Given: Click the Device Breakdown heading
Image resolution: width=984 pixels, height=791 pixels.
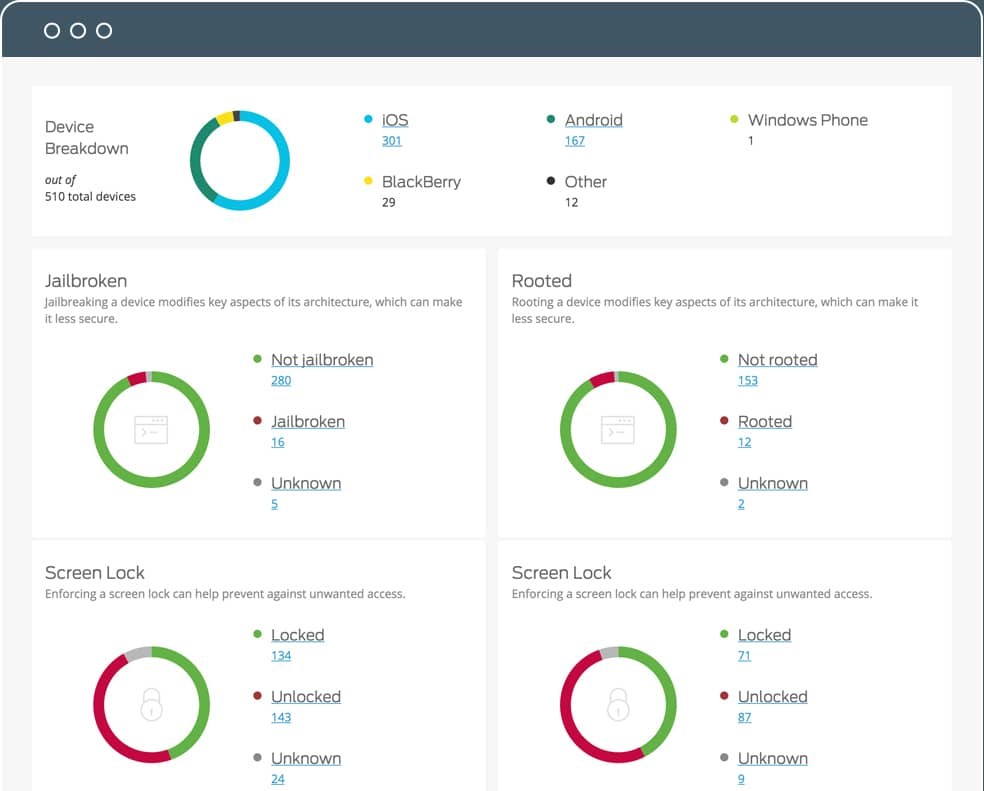Looking at the screenshot, I should tap(87, 137).
